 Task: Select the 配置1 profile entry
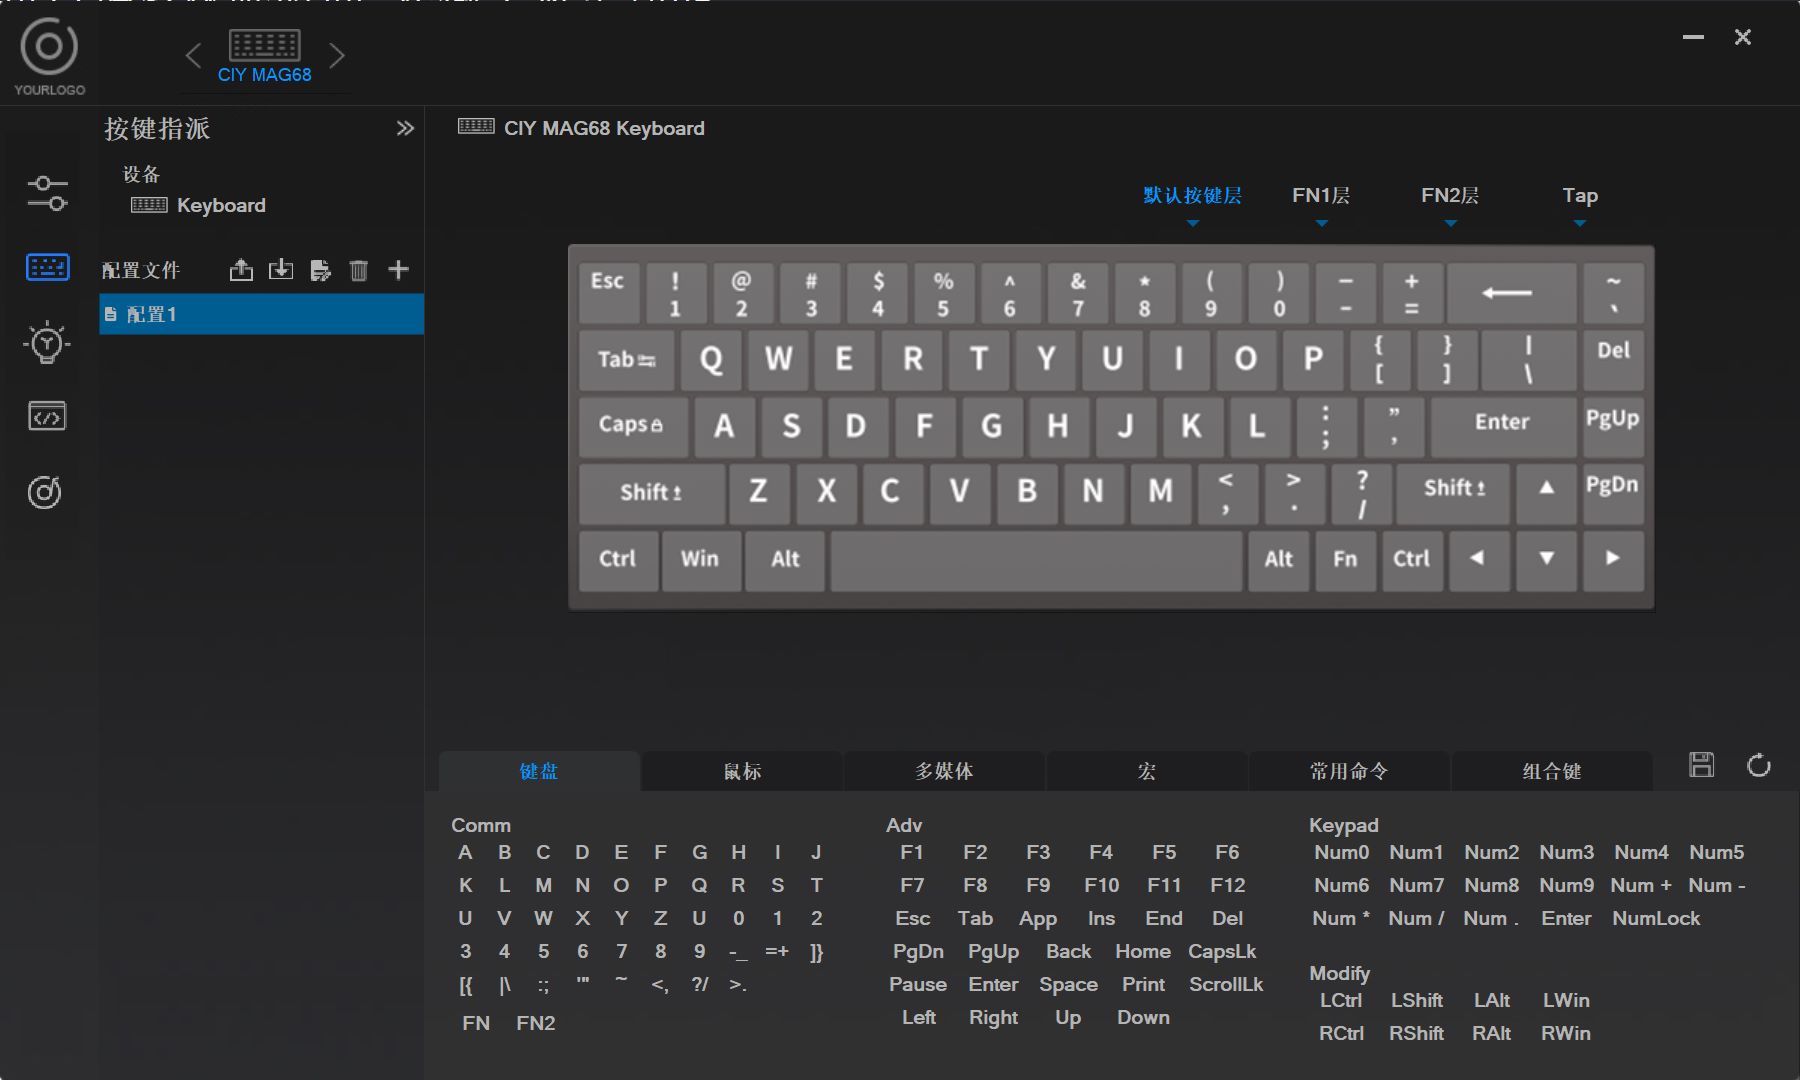pos(261,314)
